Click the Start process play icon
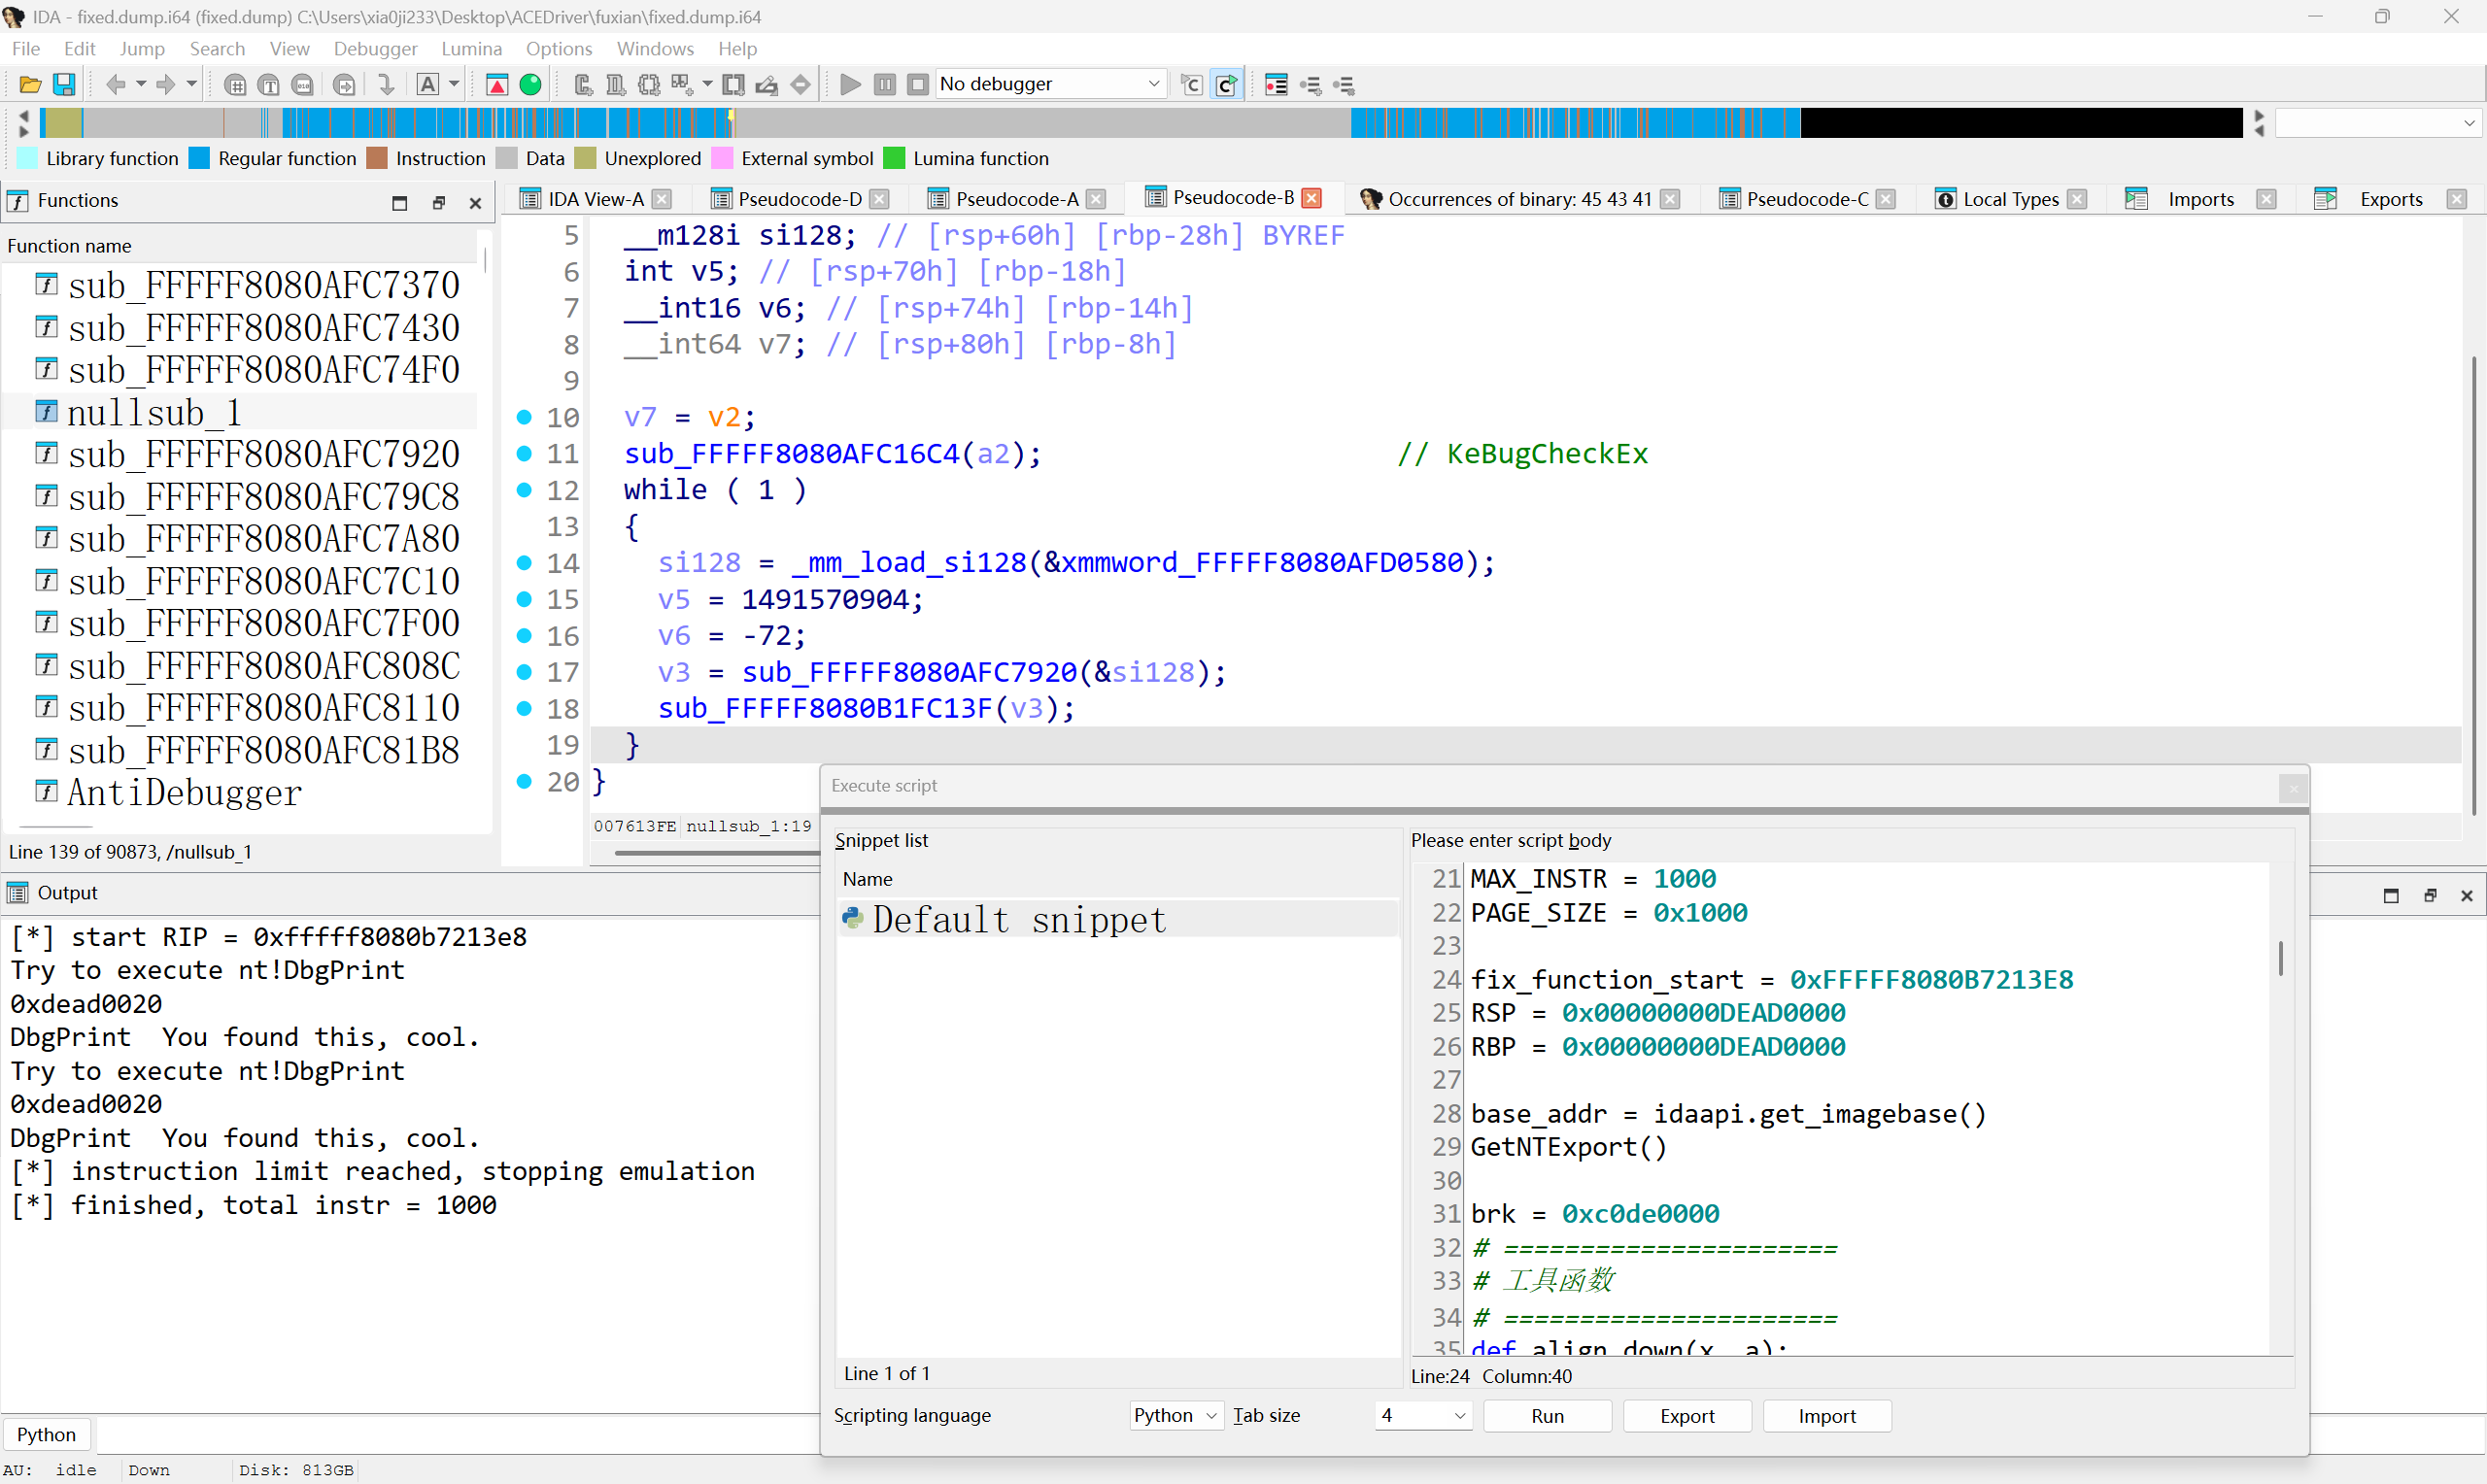Screen dimensions: 2487x1484 tap(850, 85)
